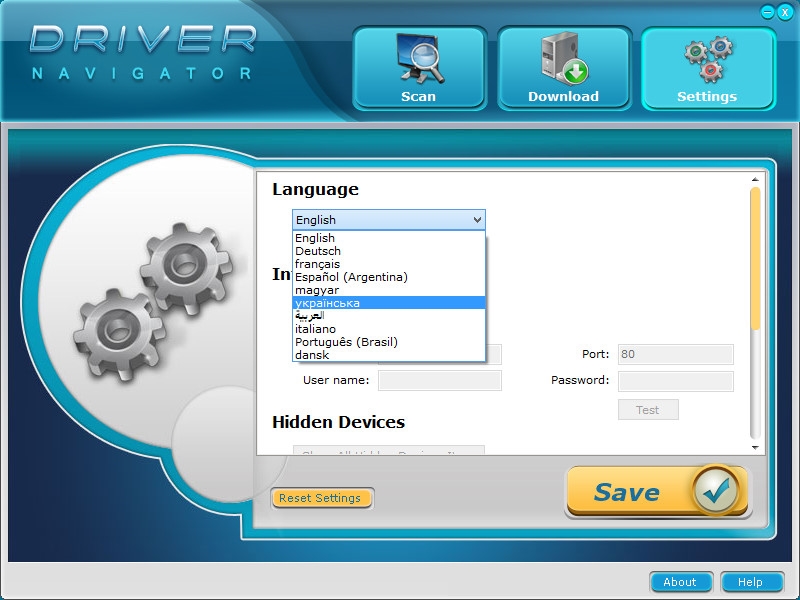Click the Port input field
Image resolution: width=800 pixels, height=600 pixels.
pyautogui.click(x=676, y=354)
